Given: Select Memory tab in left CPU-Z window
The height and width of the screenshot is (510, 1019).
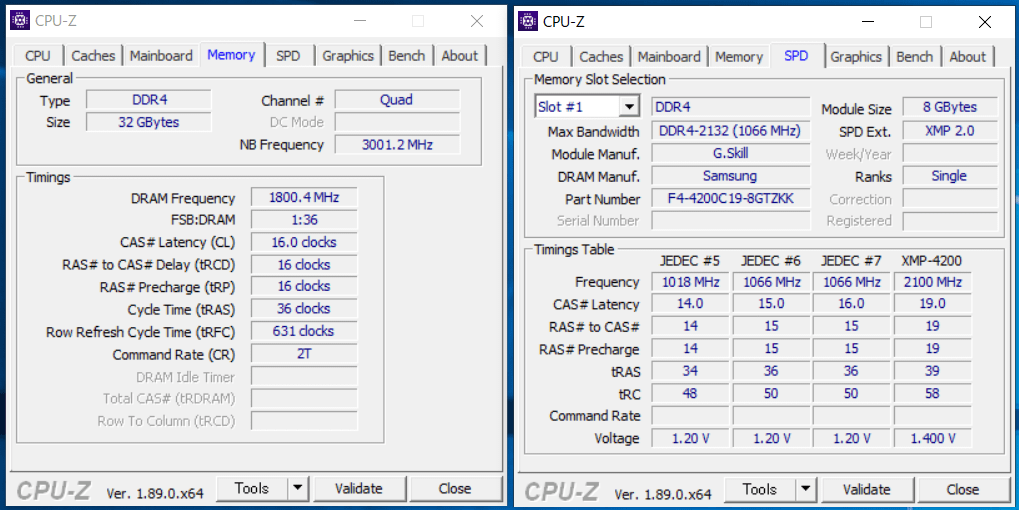Looking at the screenshot, I should click(x=231, y=55).
